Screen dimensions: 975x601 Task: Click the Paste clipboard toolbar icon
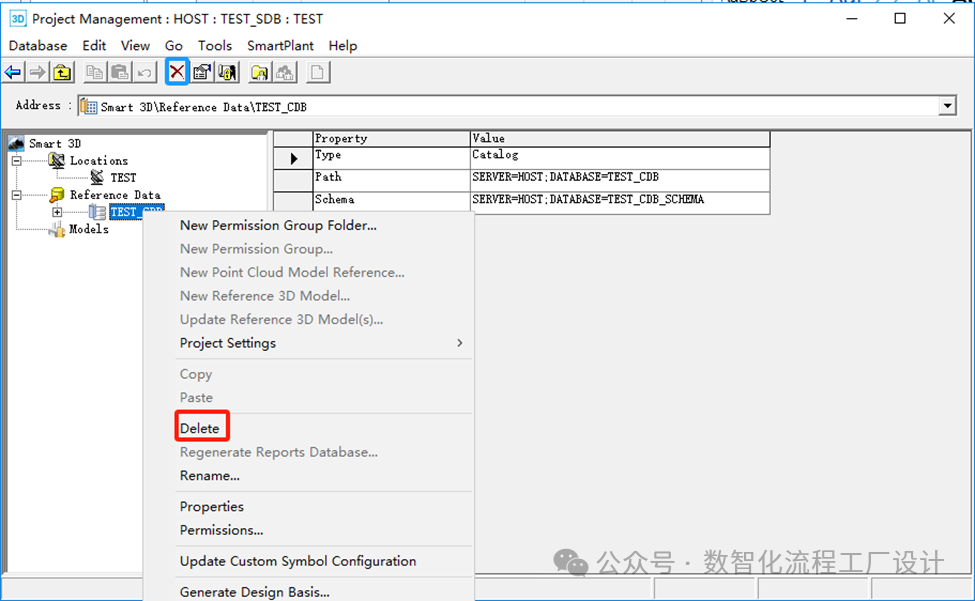[x=119, y=73]
